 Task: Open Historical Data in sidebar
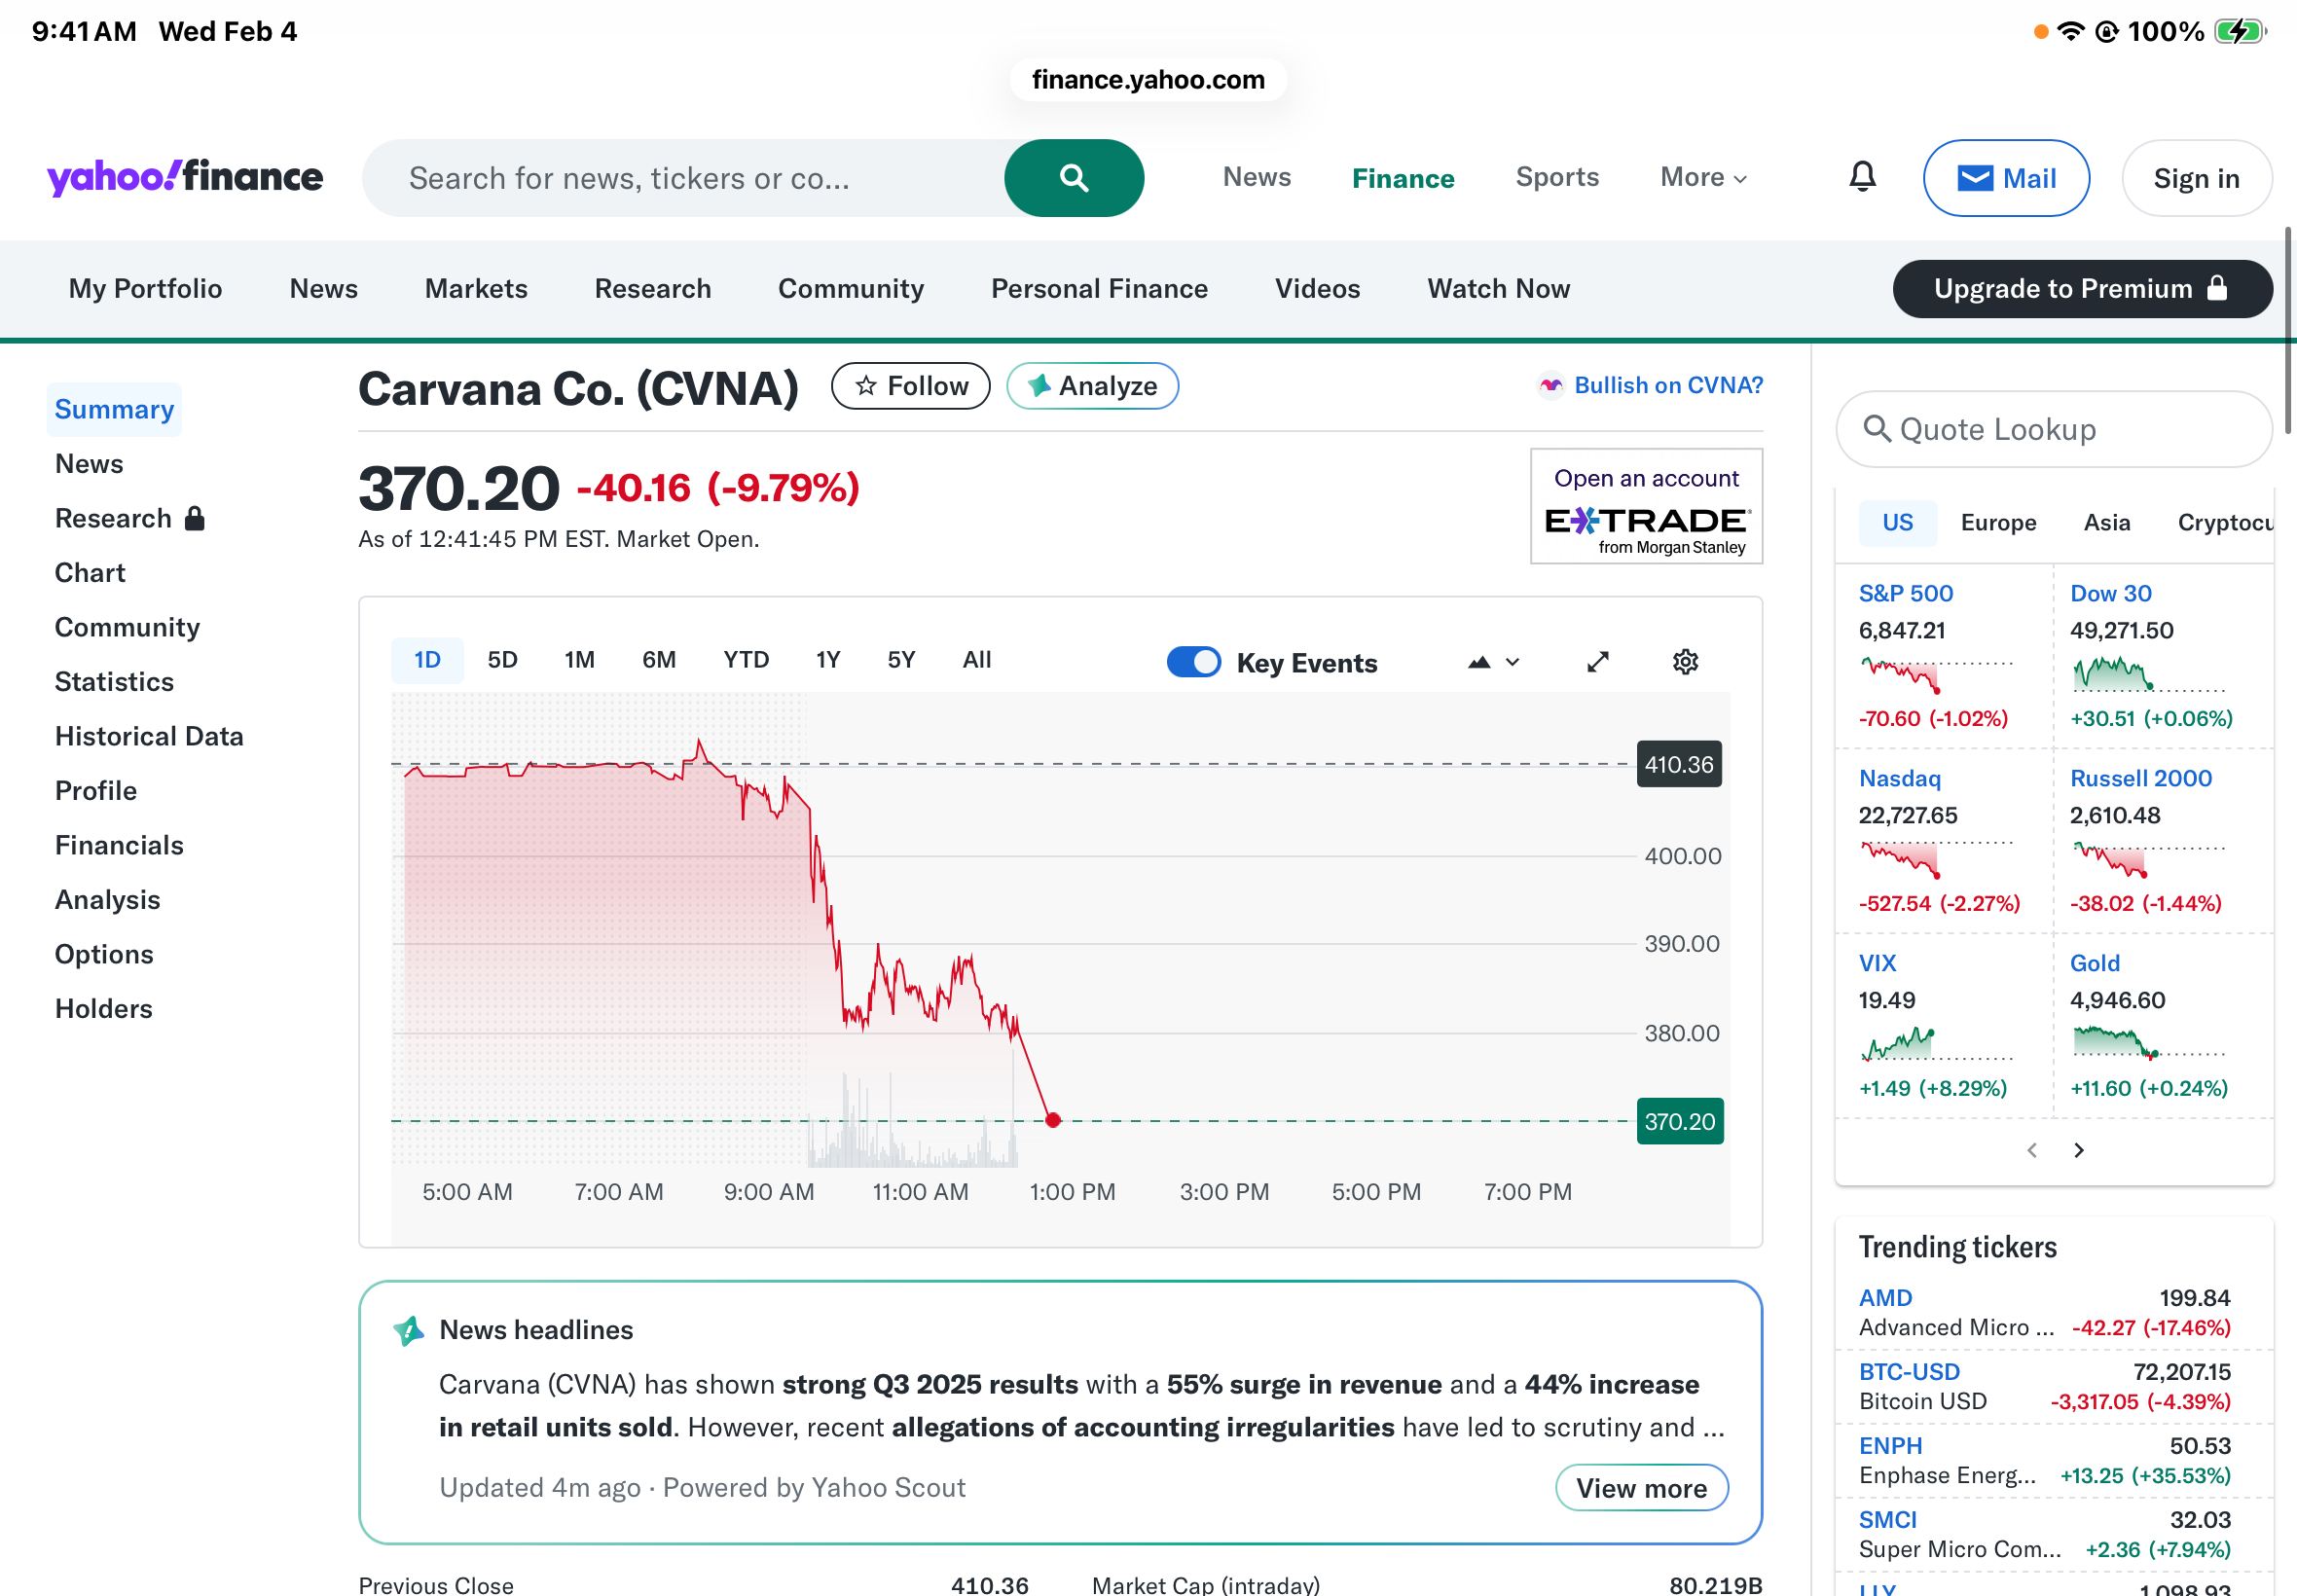tap(149, 736)
